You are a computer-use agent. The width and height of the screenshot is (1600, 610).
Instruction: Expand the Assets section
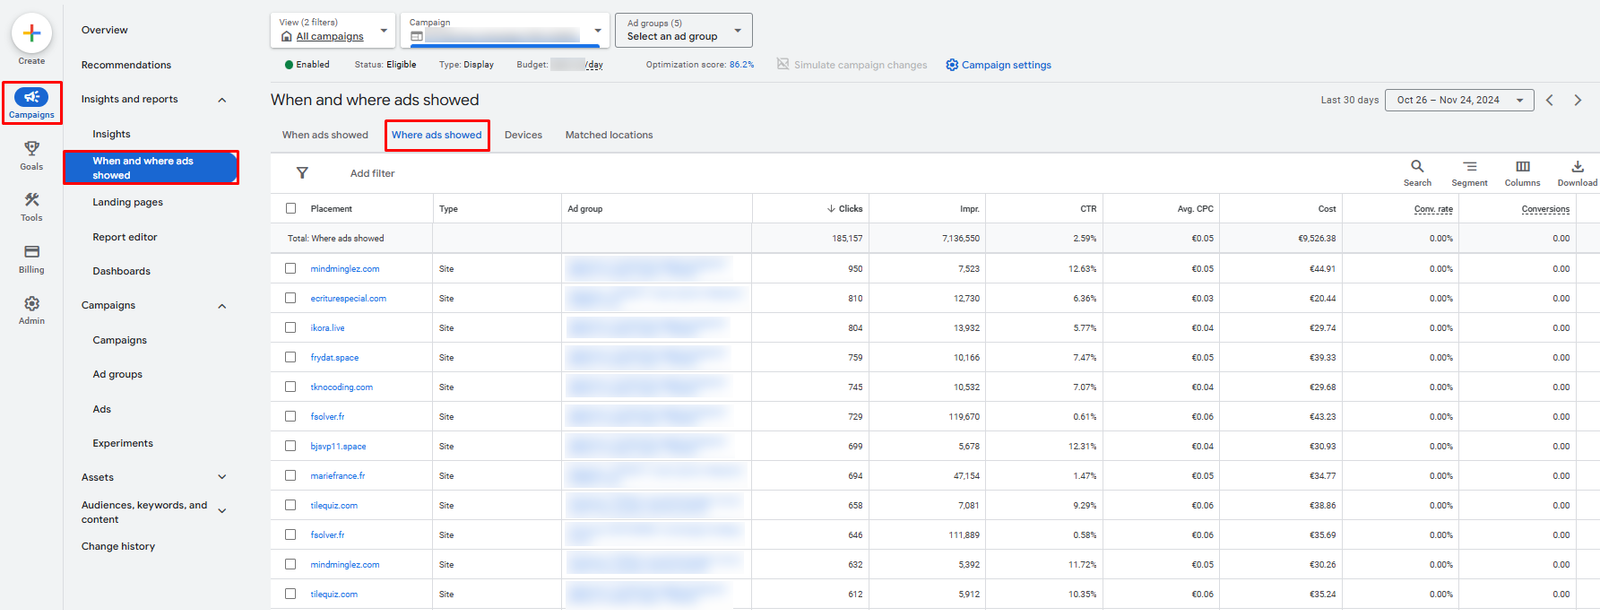[222, 477]
